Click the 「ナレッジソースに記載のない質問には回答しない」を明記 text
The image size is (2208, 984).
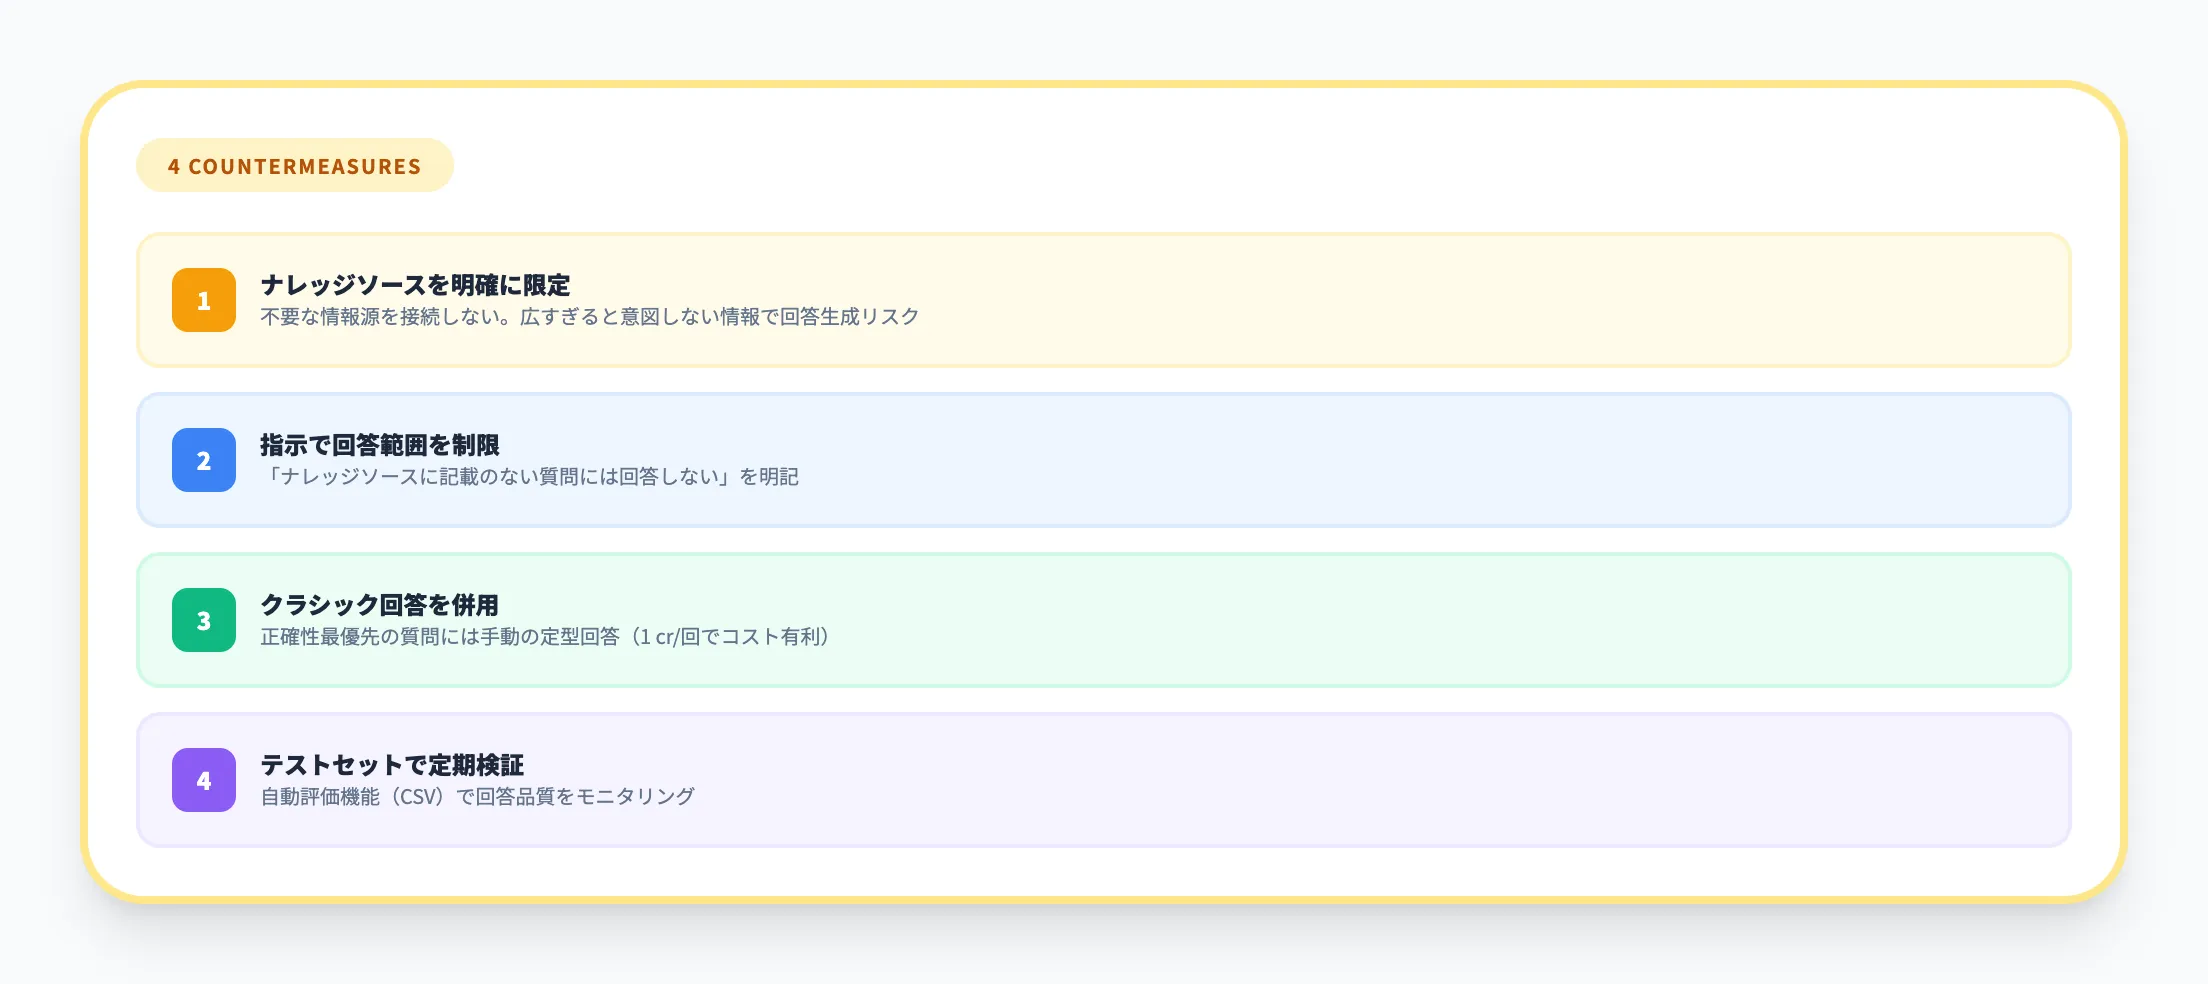[x=529, y=477]
